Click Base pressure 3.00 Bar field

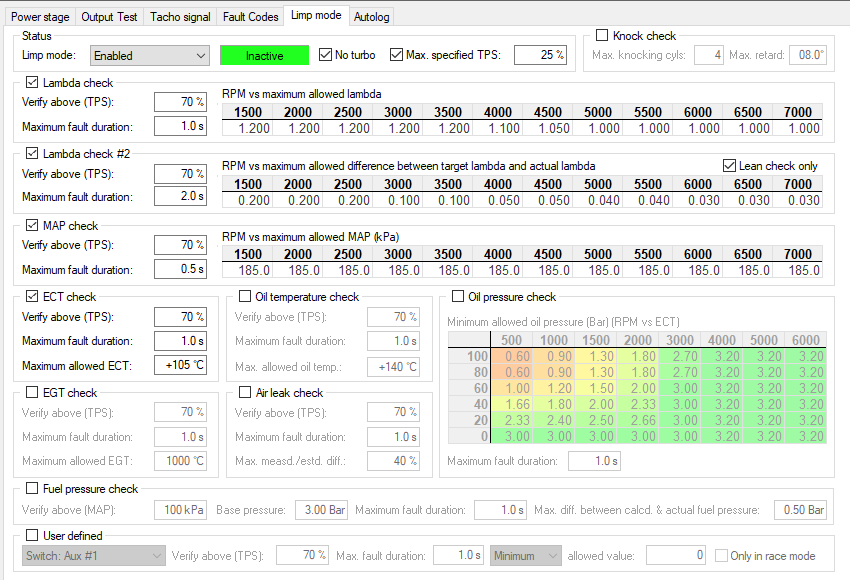point(321,510)
